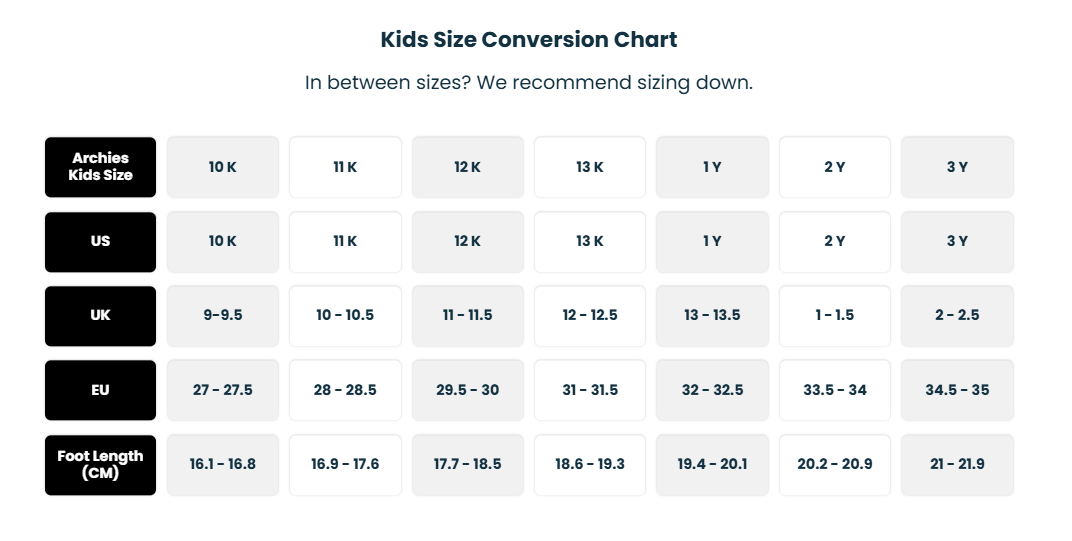1072x541 pixels.
Task: Click the EU 29.5 - 30 cell
Action: (x=467, y=390)
